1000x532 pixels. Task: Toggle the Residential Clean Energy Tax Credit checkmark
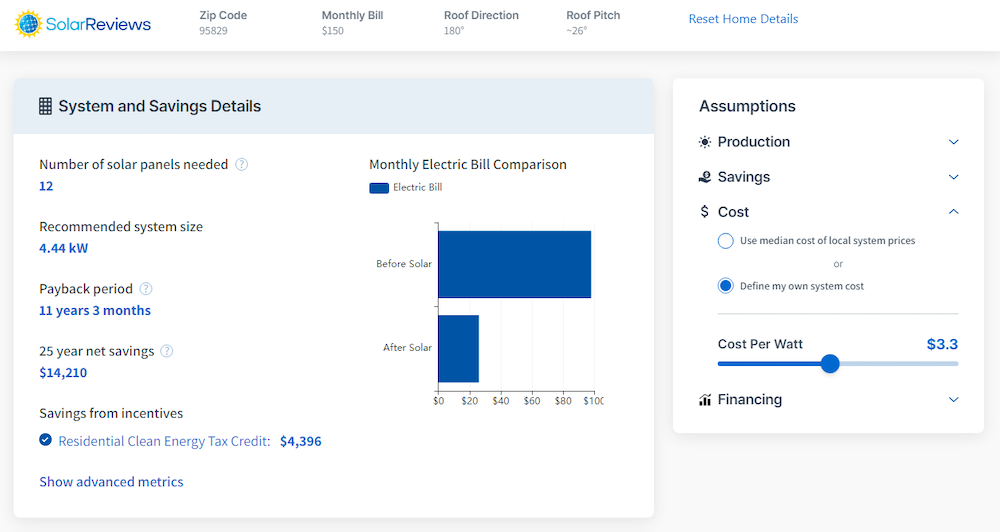pyautogui.click(x=45, y=440)
